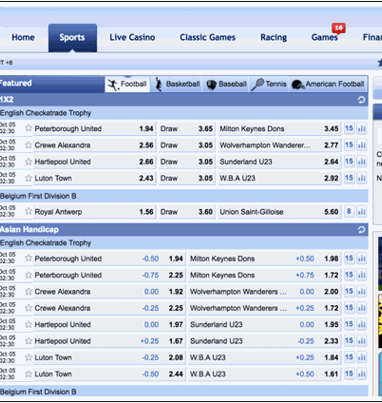Show 15 more markets for 1X2 Luton Town row
This screenshot has height=403, width=382.
pyautogui.click(x=349, y=178)
